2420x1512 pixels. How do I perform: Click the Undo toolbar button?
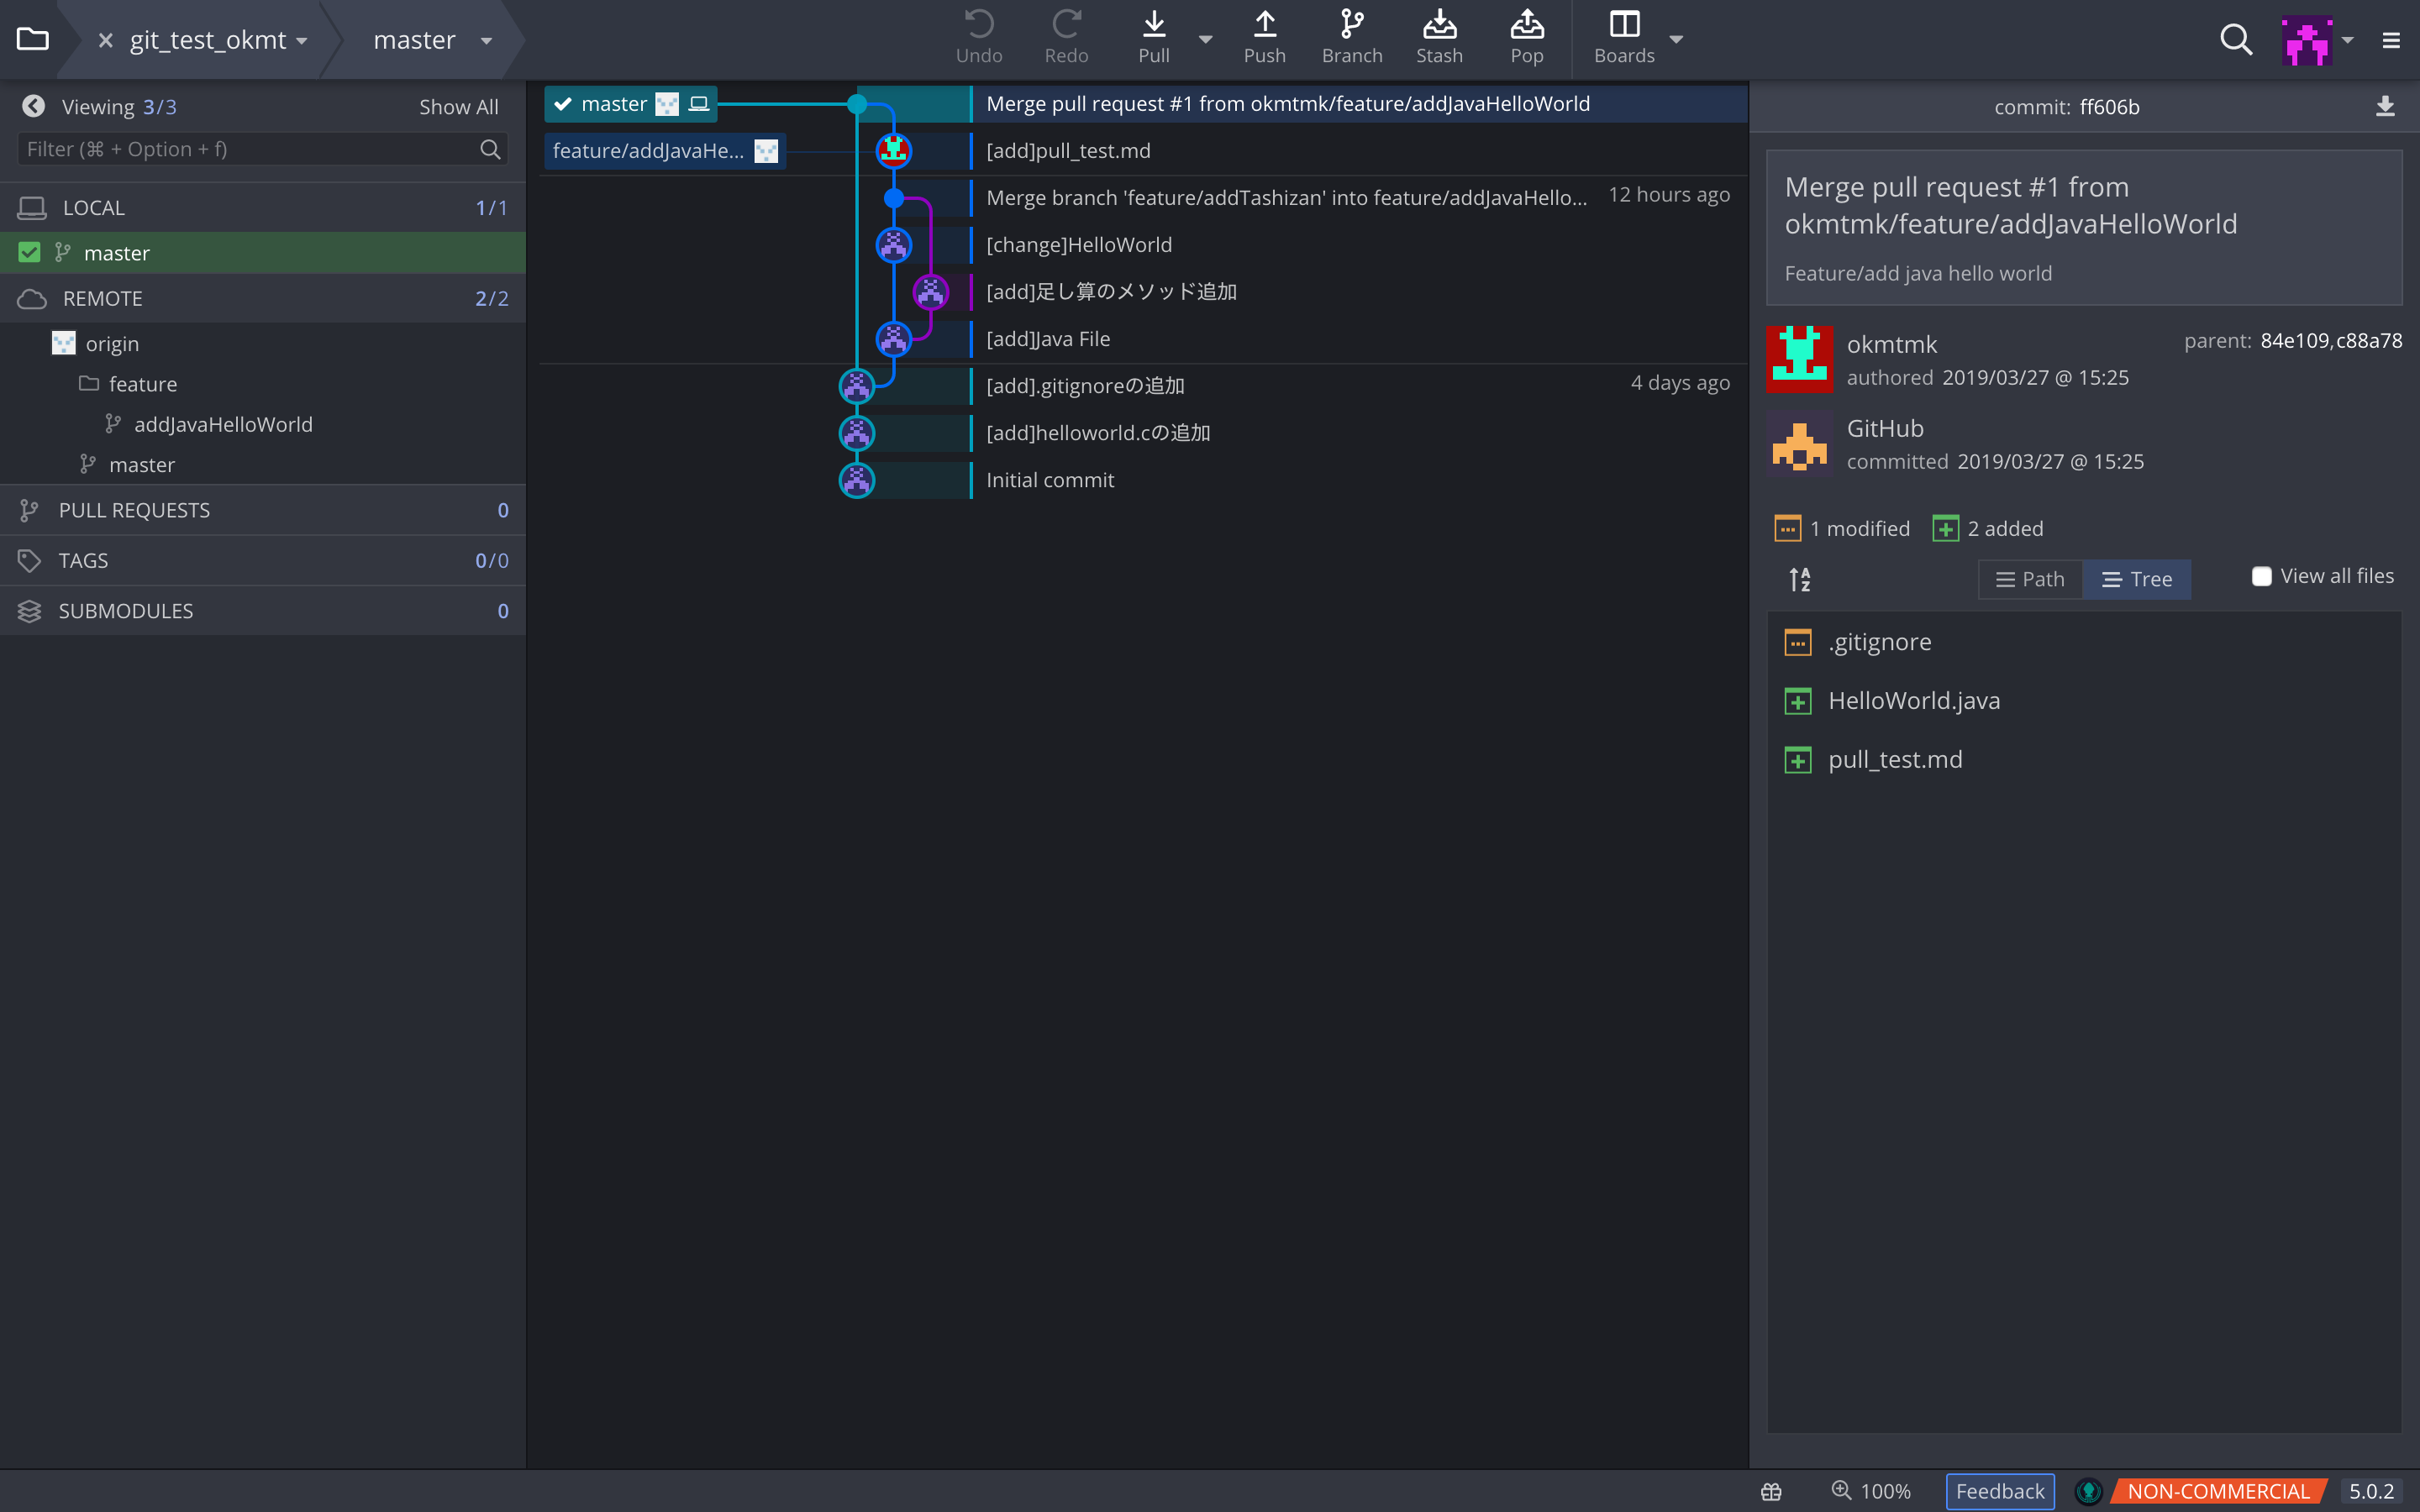click(978, 38)
